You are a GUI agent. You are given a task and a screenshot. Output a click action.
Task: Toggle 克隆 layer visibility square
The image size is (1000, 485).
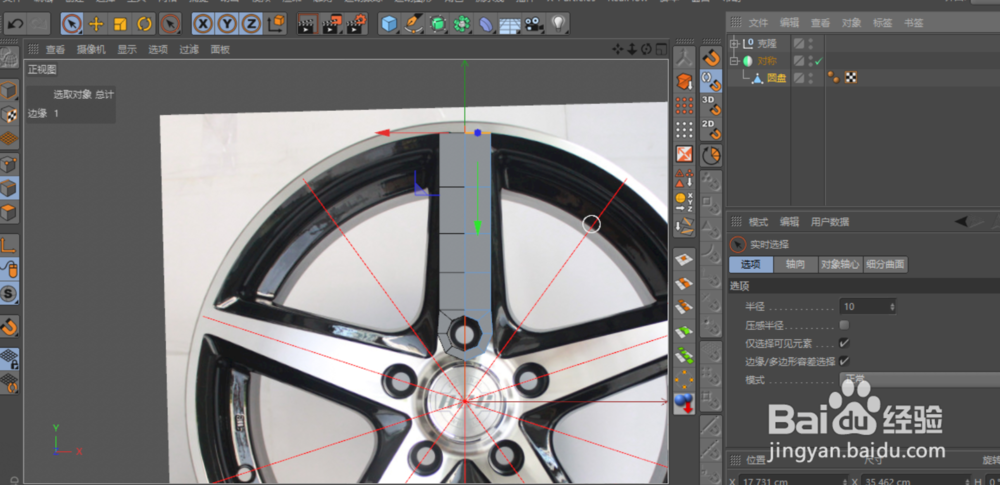click(x=798, y=43)
